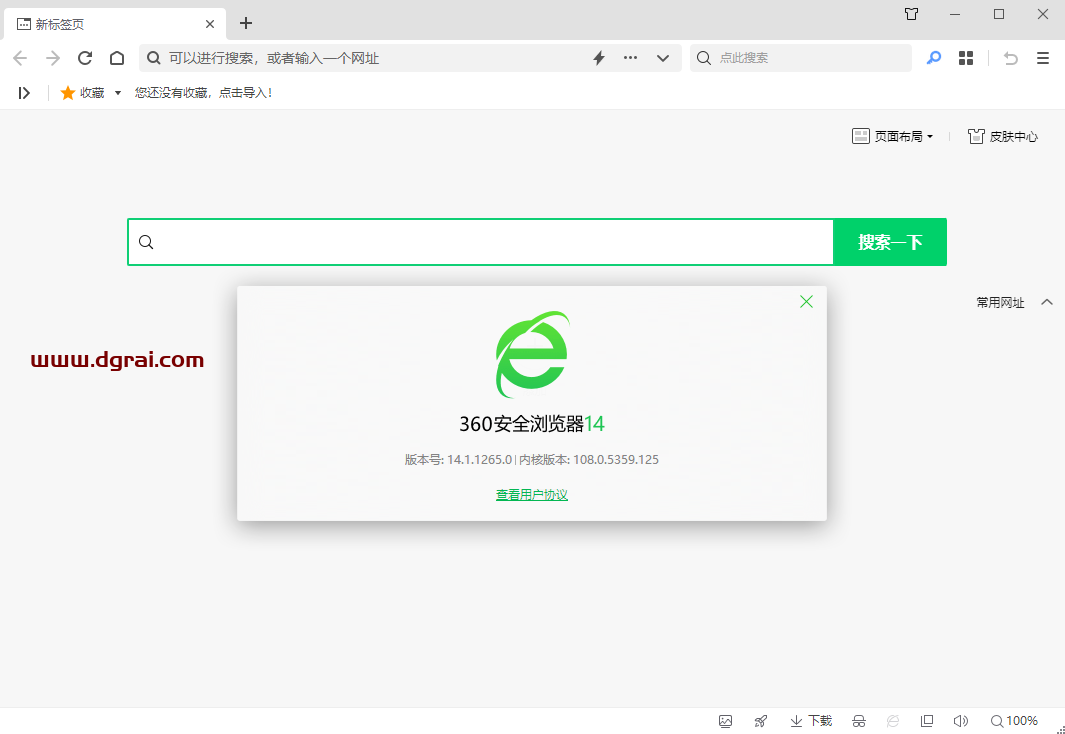This screenshot has height=734, width=1065.
Task: Toggle the sidebar panel icon
Action: click(24, 93)
